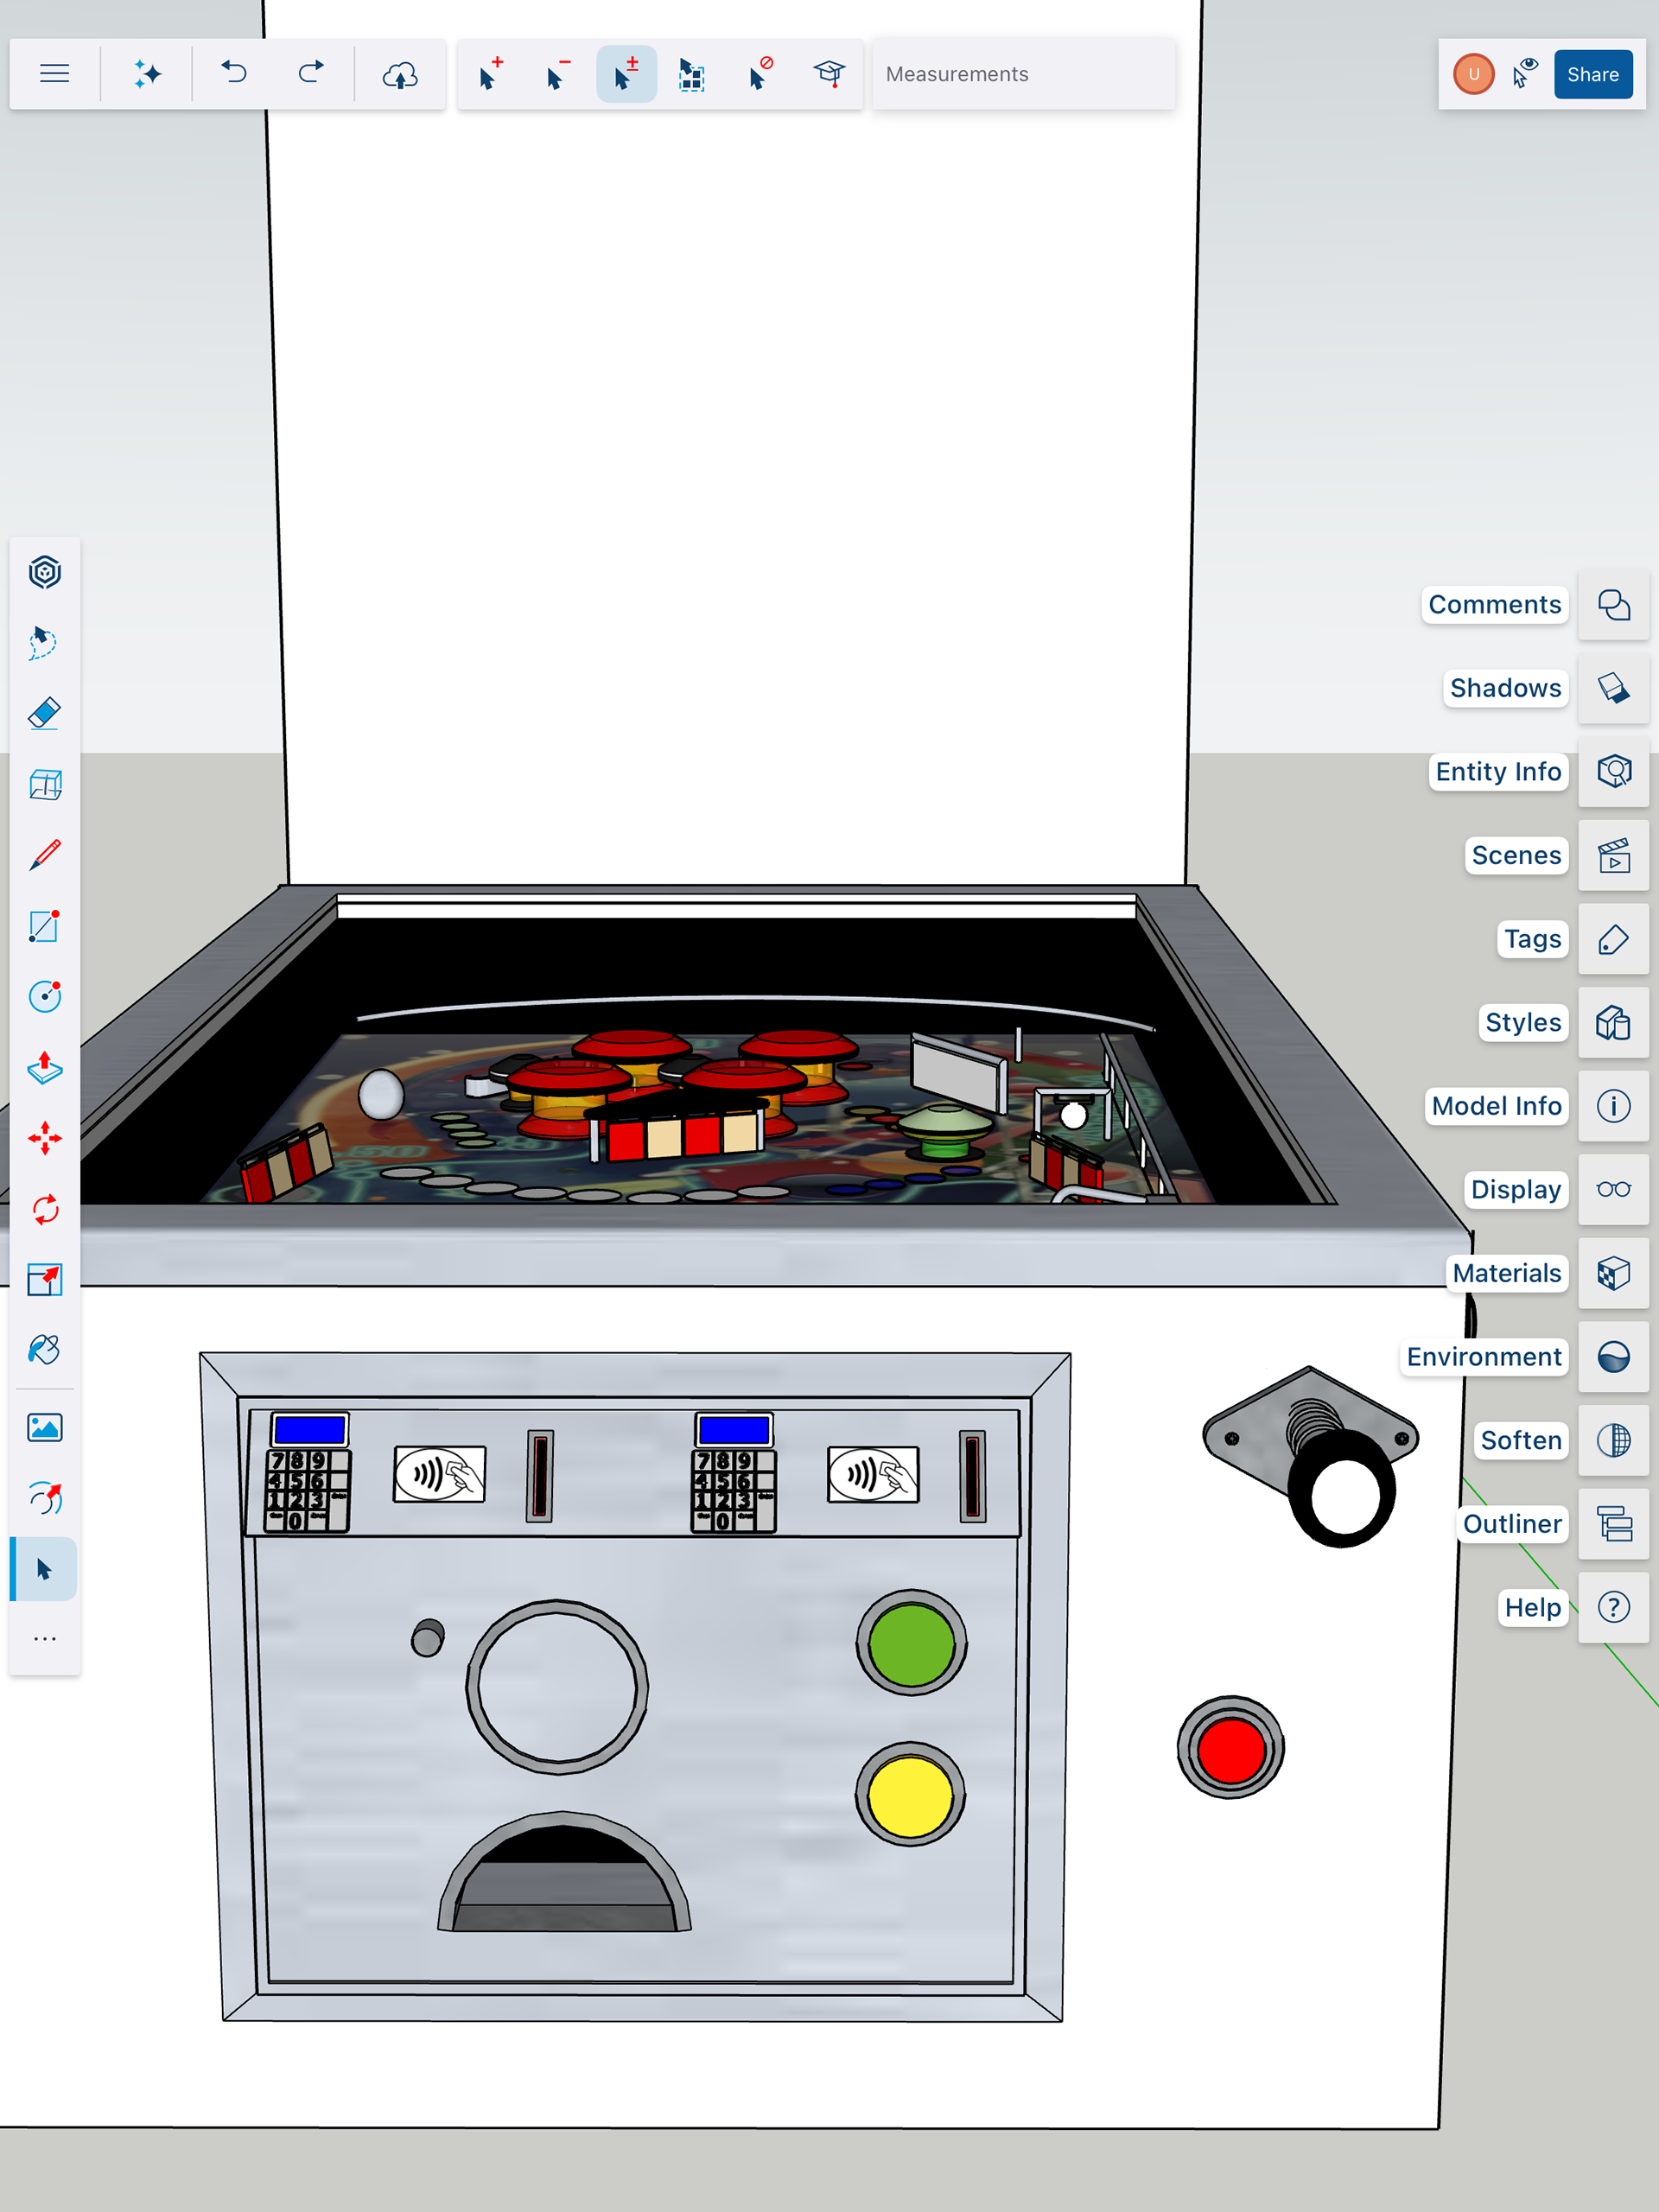Select the Eraser tool
Image resolution: width=1659 pixels, height=2212 pixels.
pos(44,714)
